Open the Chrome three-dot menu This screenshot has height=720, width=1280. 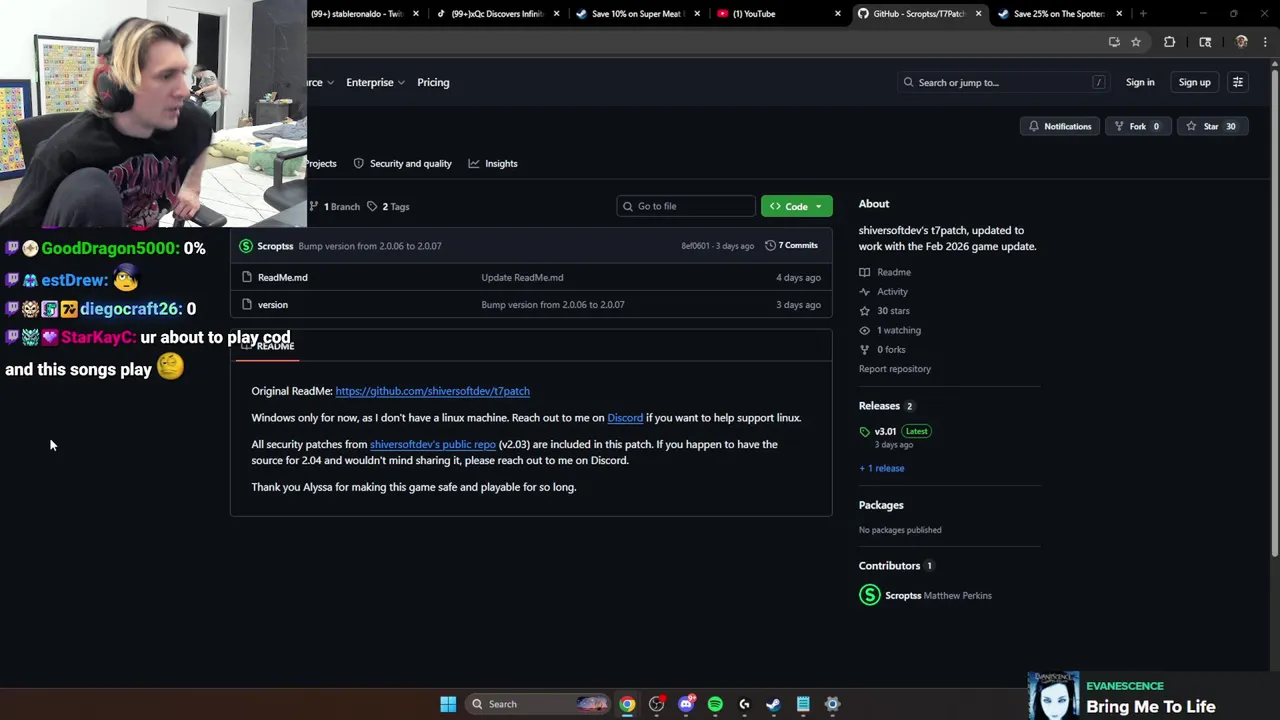pyautogui.click(x=1266, y=42)
